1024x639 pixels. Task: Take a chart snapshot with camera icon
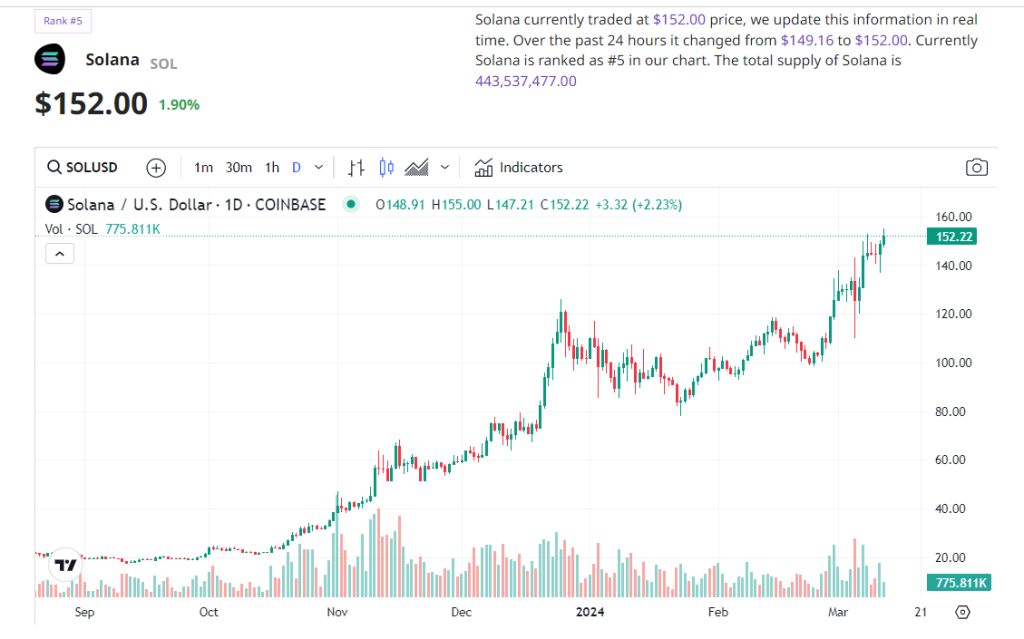(977, 167)
